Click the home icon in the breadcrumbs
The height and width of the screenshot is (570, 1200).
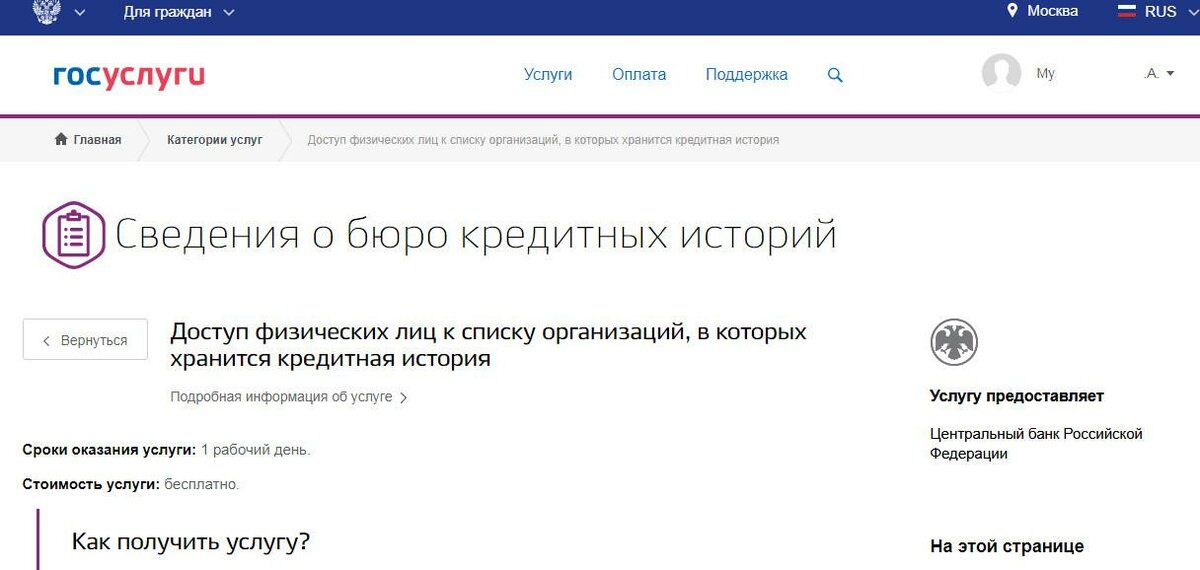61,139
